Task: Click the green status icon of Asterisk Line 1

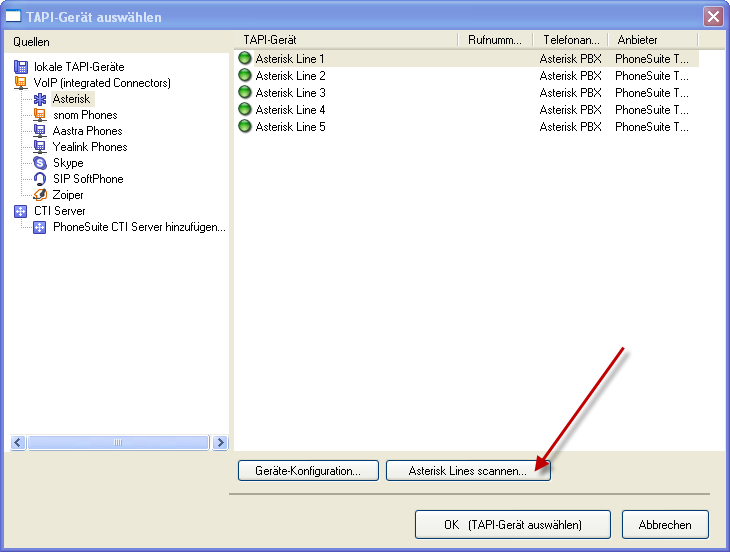Action: [x=245, y=59]
